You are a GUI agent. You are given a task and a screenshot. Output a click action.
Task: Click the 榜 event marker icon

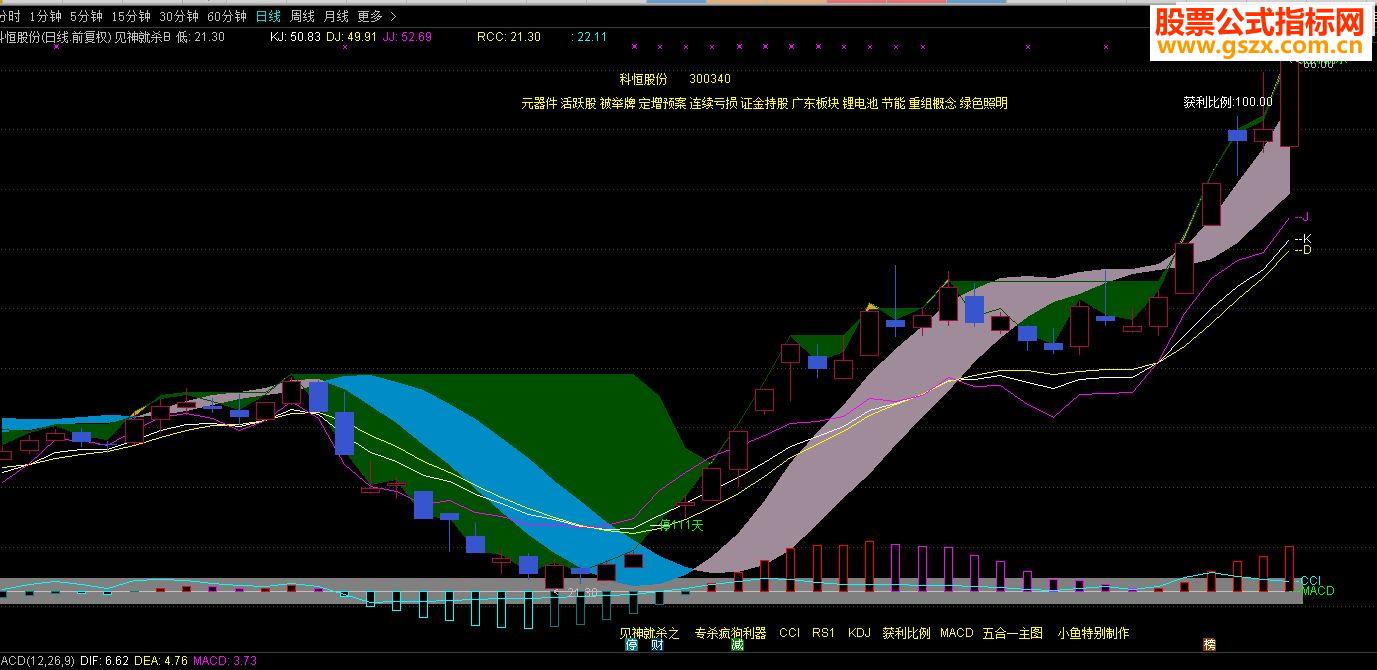pyautogui.click(x=1210, y=645)
